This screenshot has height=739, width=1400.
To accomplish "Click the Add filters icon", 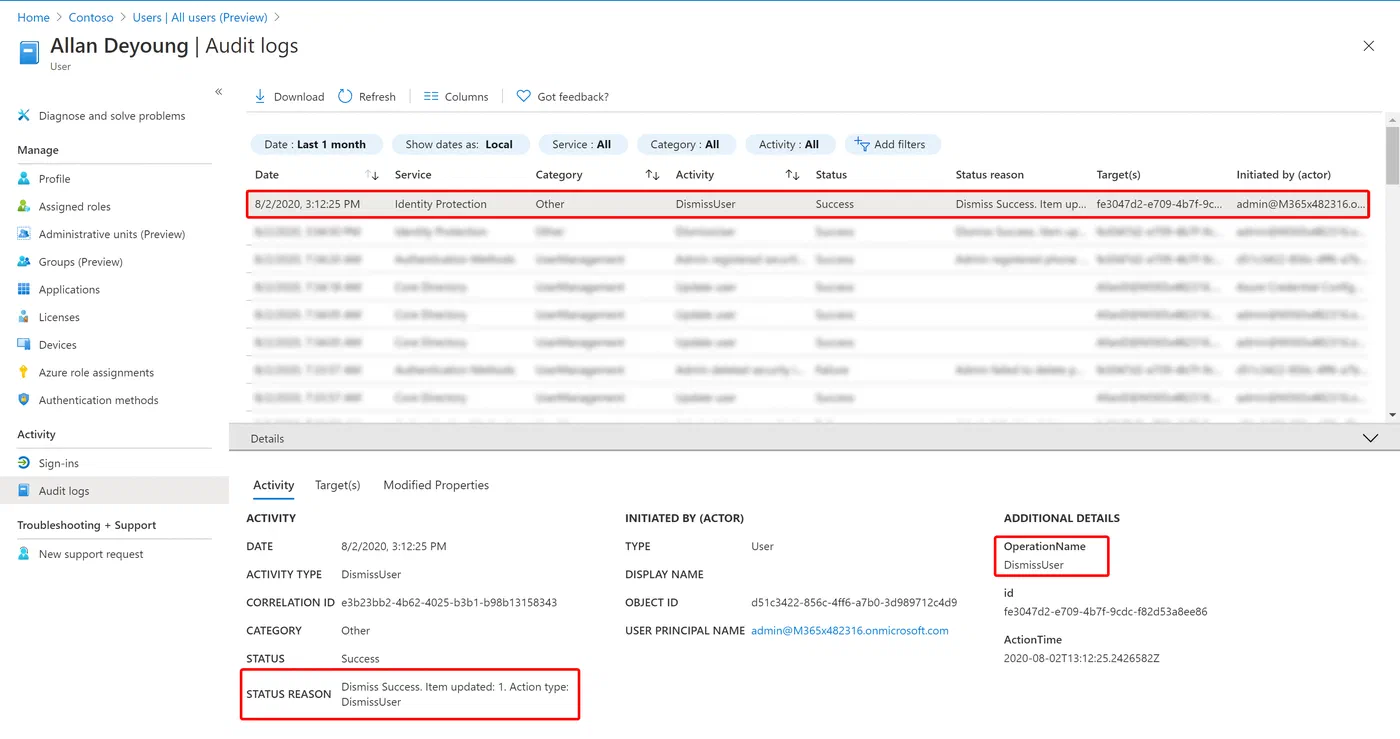I will pos(862,144).
